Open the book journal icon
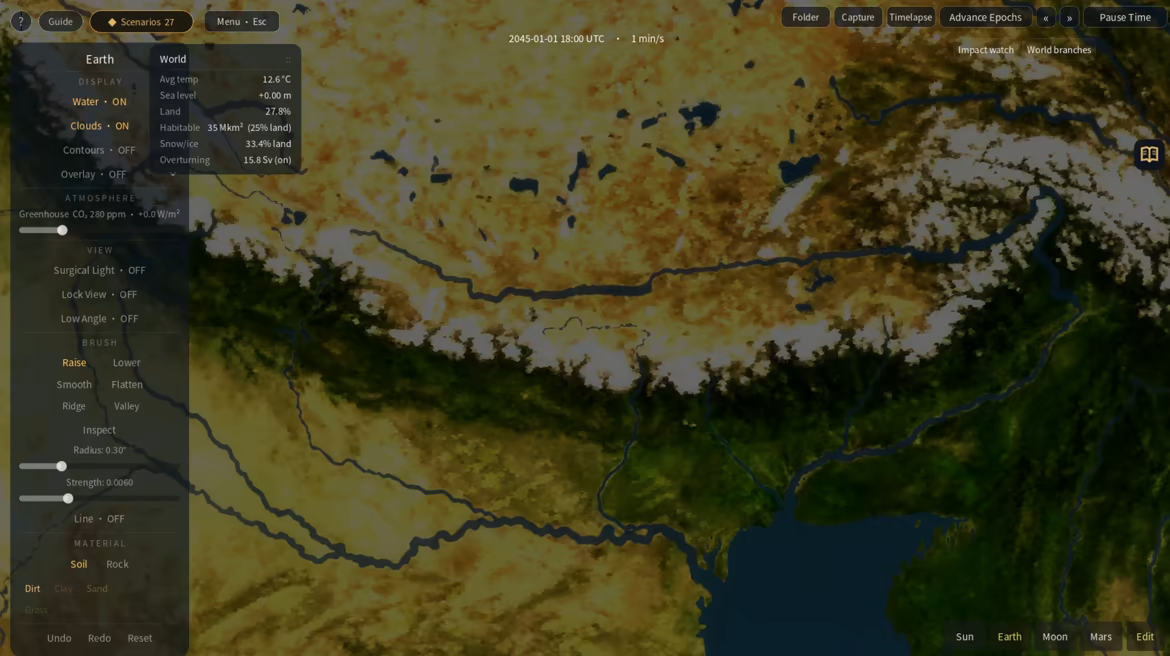This screenshot has width=1170, height=656. pyautogui.click(x=1149, y=154)
